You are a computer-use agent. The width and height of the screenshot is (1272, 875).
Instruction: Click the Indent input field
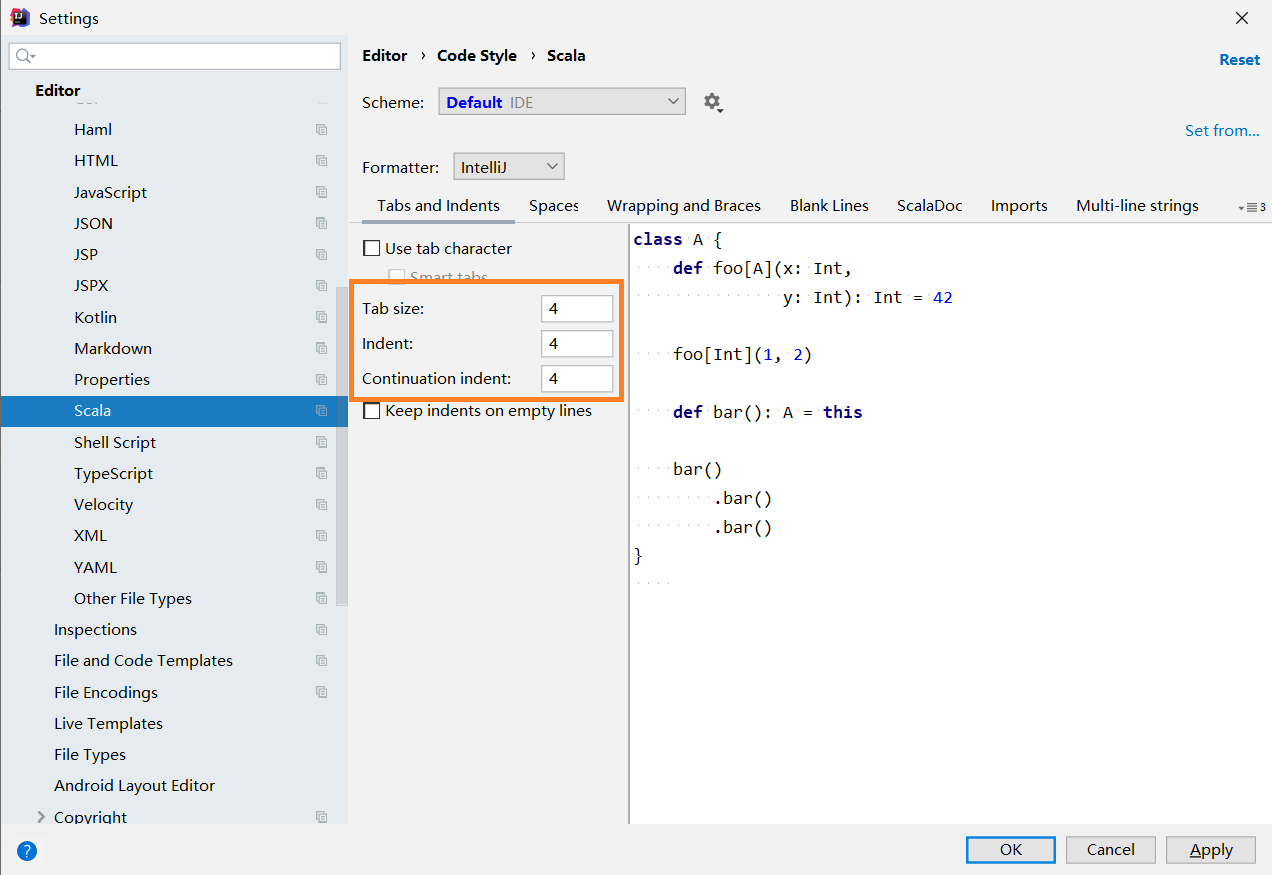click(577, 344)
